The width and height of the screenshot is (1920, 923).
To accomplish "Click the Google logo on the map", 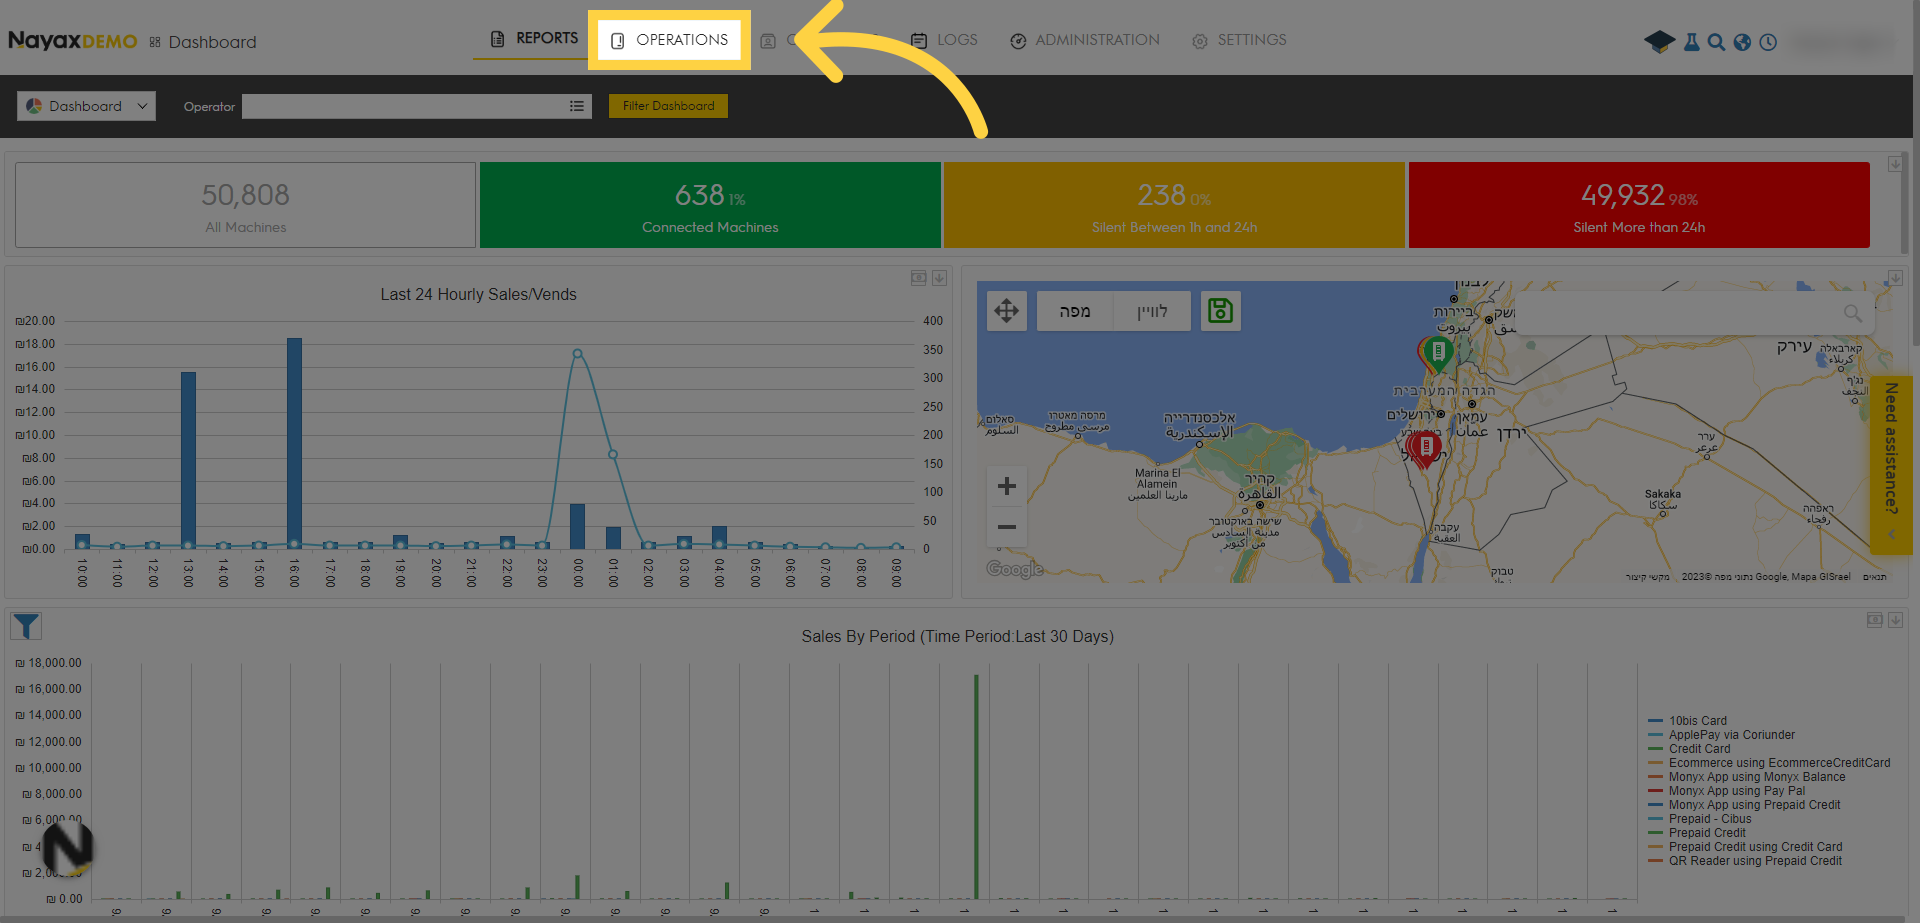I will pyautogui.click(x=1014, y=569).
